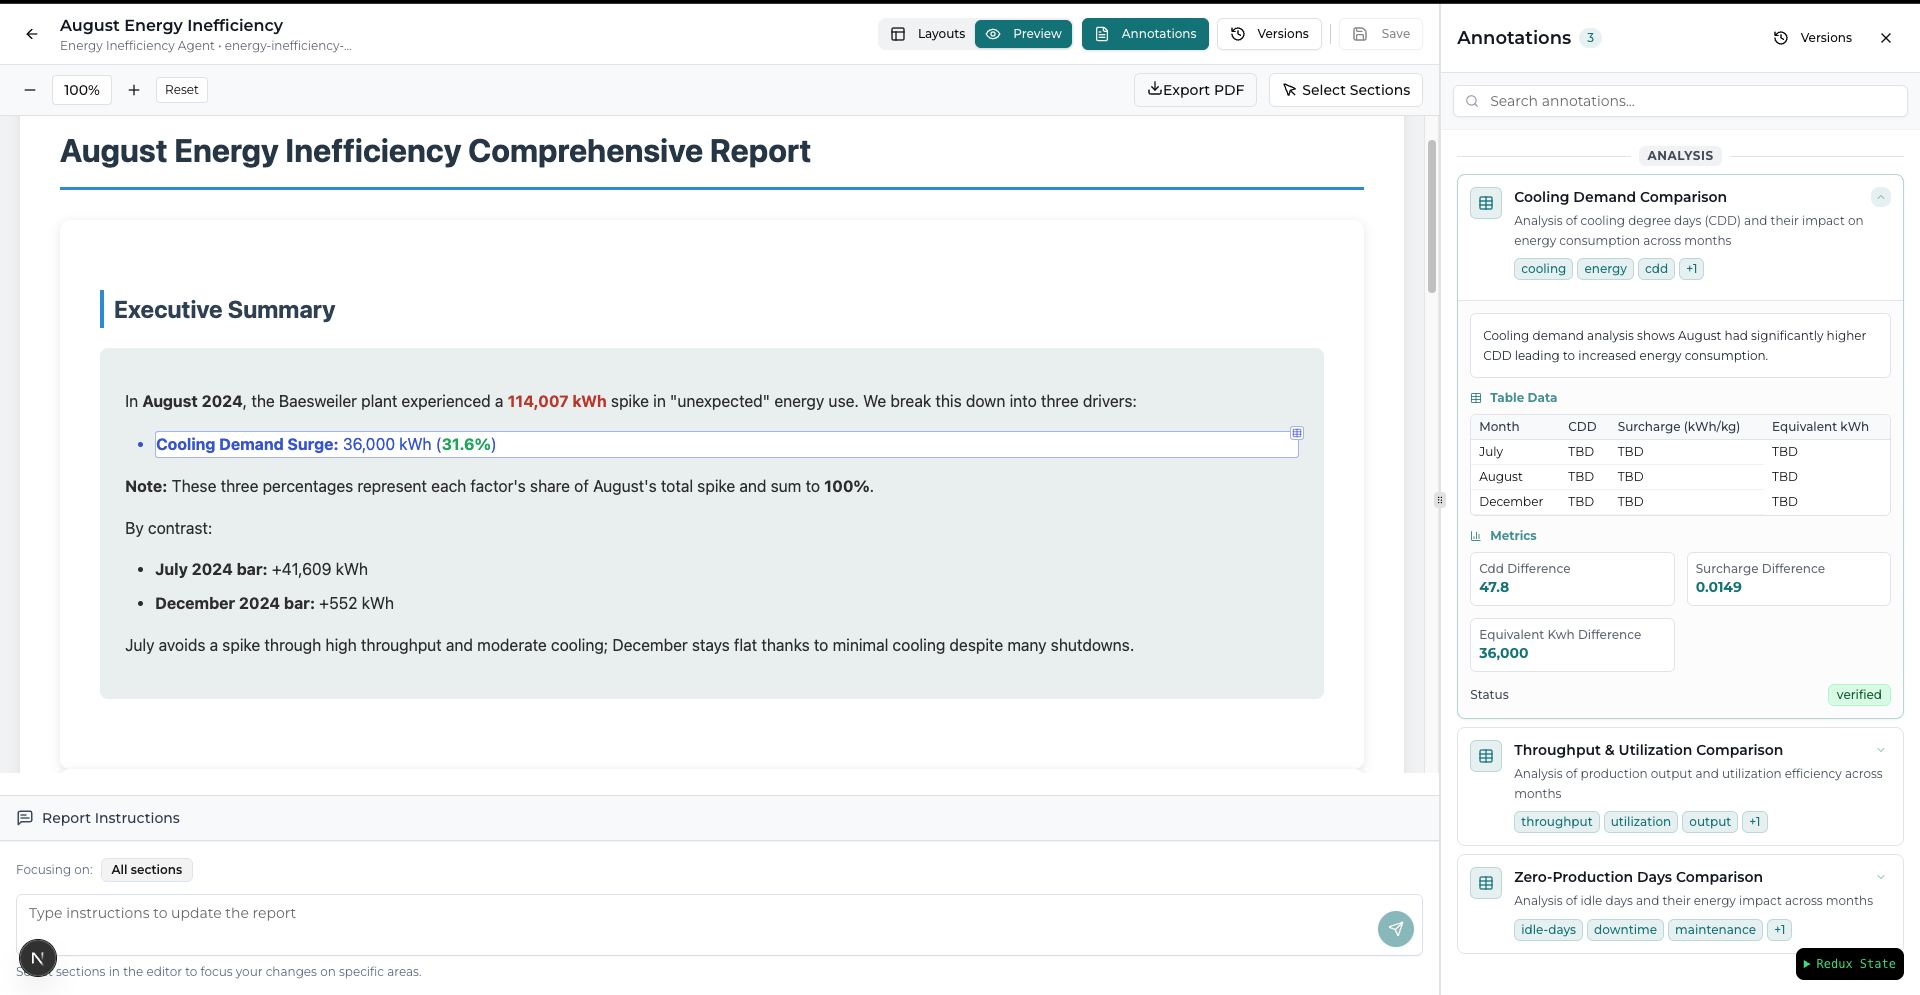Click the Surcharge (kWh/kg) column header

[1679, 427]
